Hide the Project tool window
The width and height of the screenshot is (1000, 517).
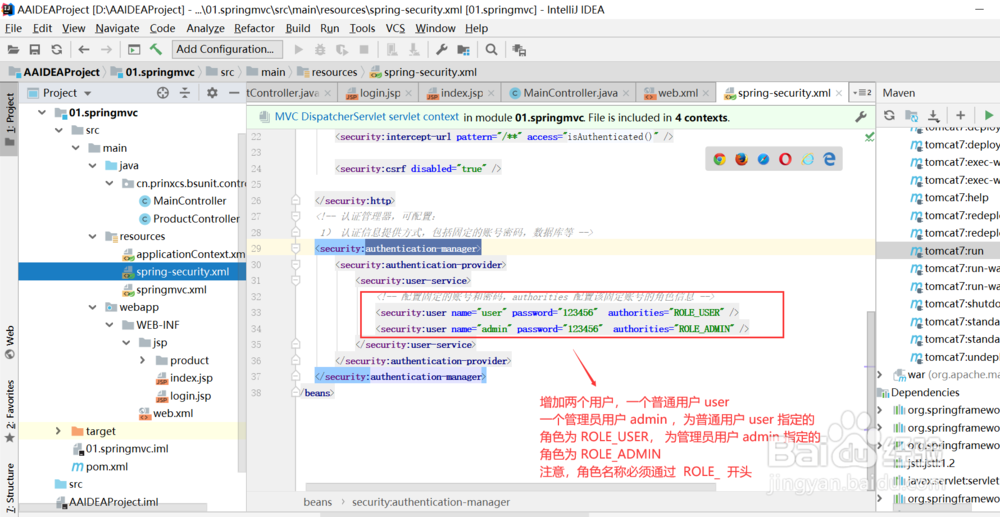tap(234, 93)
